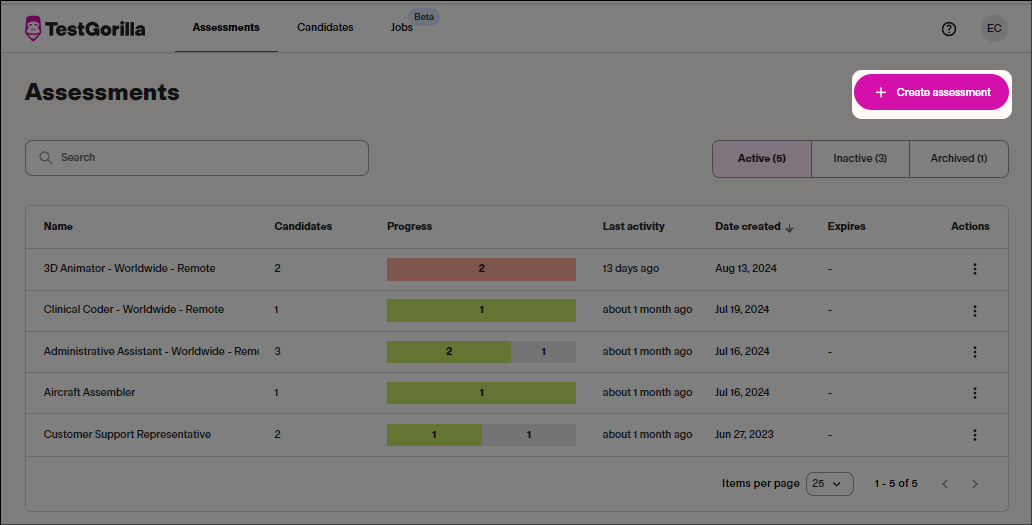Viewport: 1032px width, 525px height.
Task: Click the 'Items per page' label
Action: click(760, 484)
